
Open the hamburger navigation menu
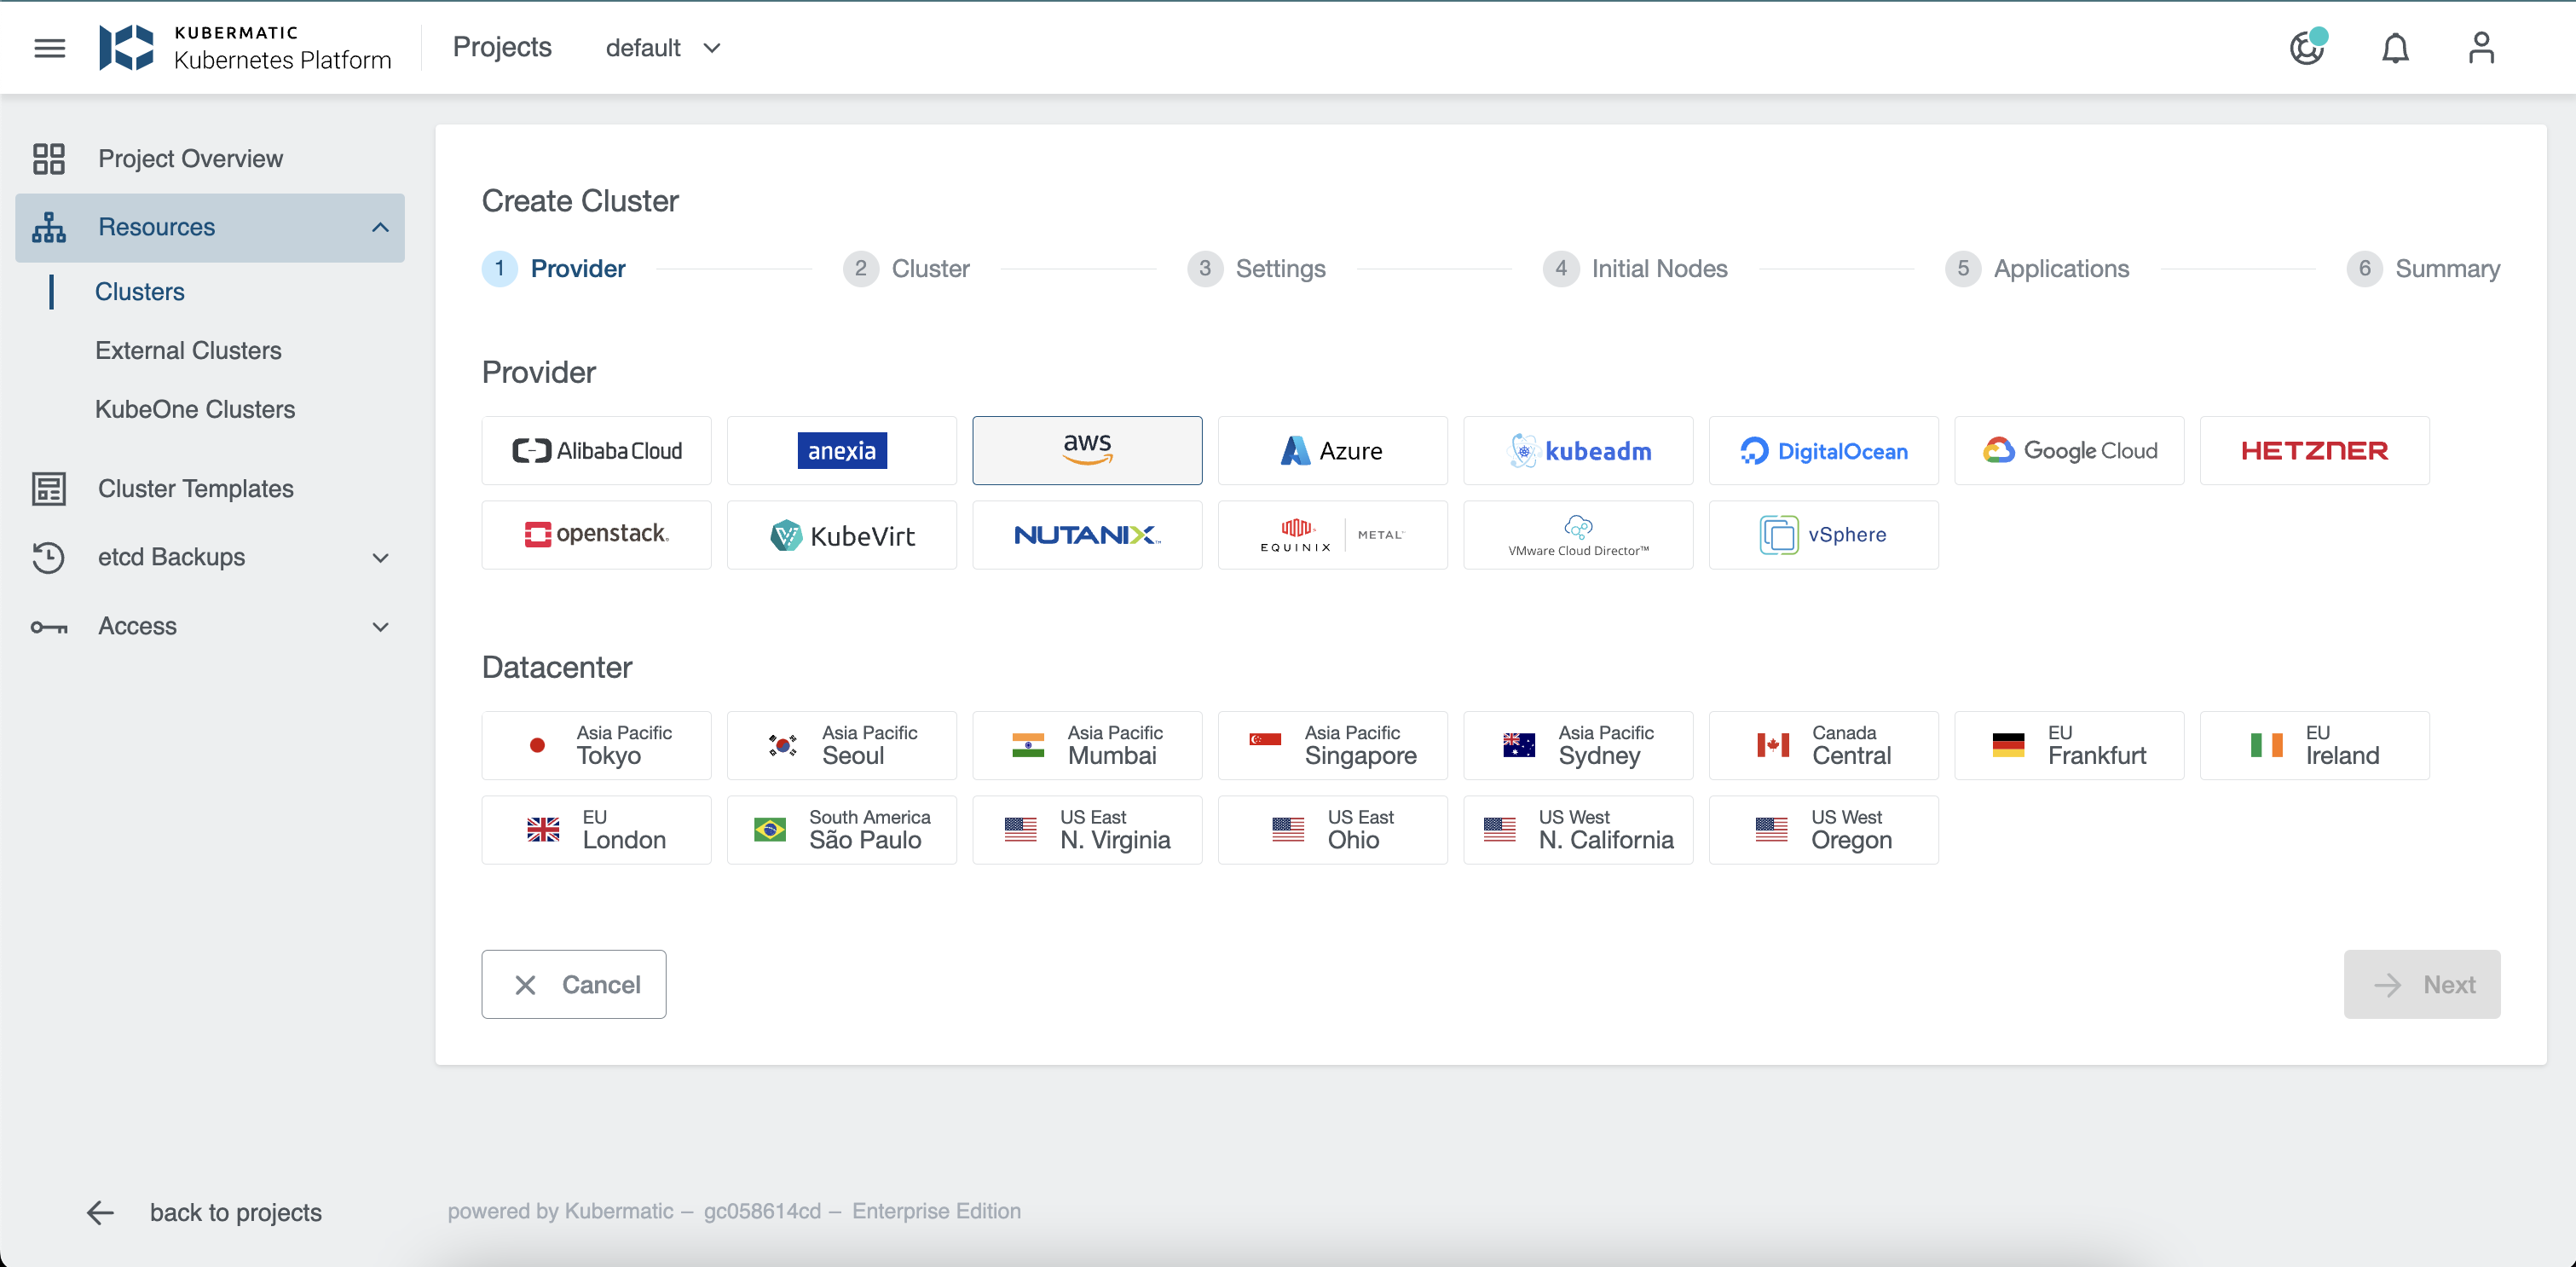[49, 47]
